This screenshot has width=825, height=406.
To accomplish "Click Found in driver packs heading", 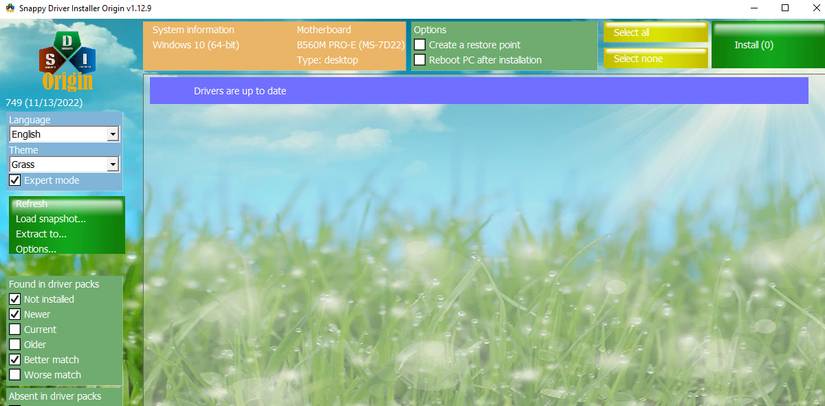I will pyautogui.click(x=54, y=284).
